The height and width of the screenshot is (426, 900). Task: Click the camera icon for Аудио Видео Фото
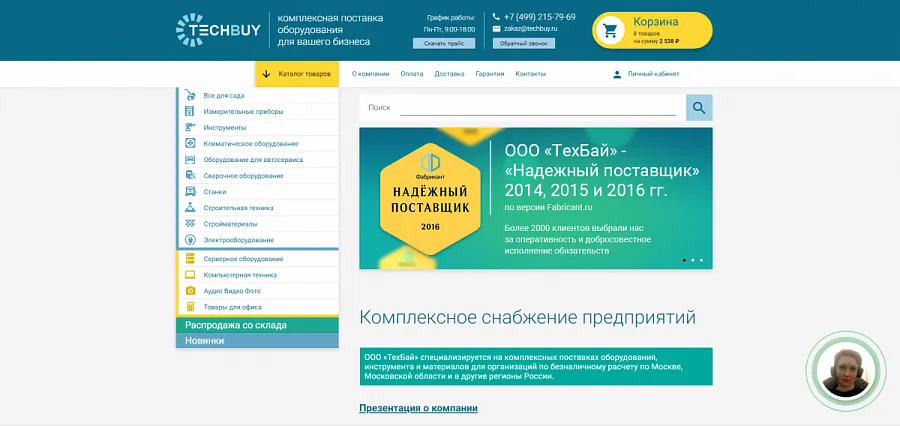coord(191,291)
